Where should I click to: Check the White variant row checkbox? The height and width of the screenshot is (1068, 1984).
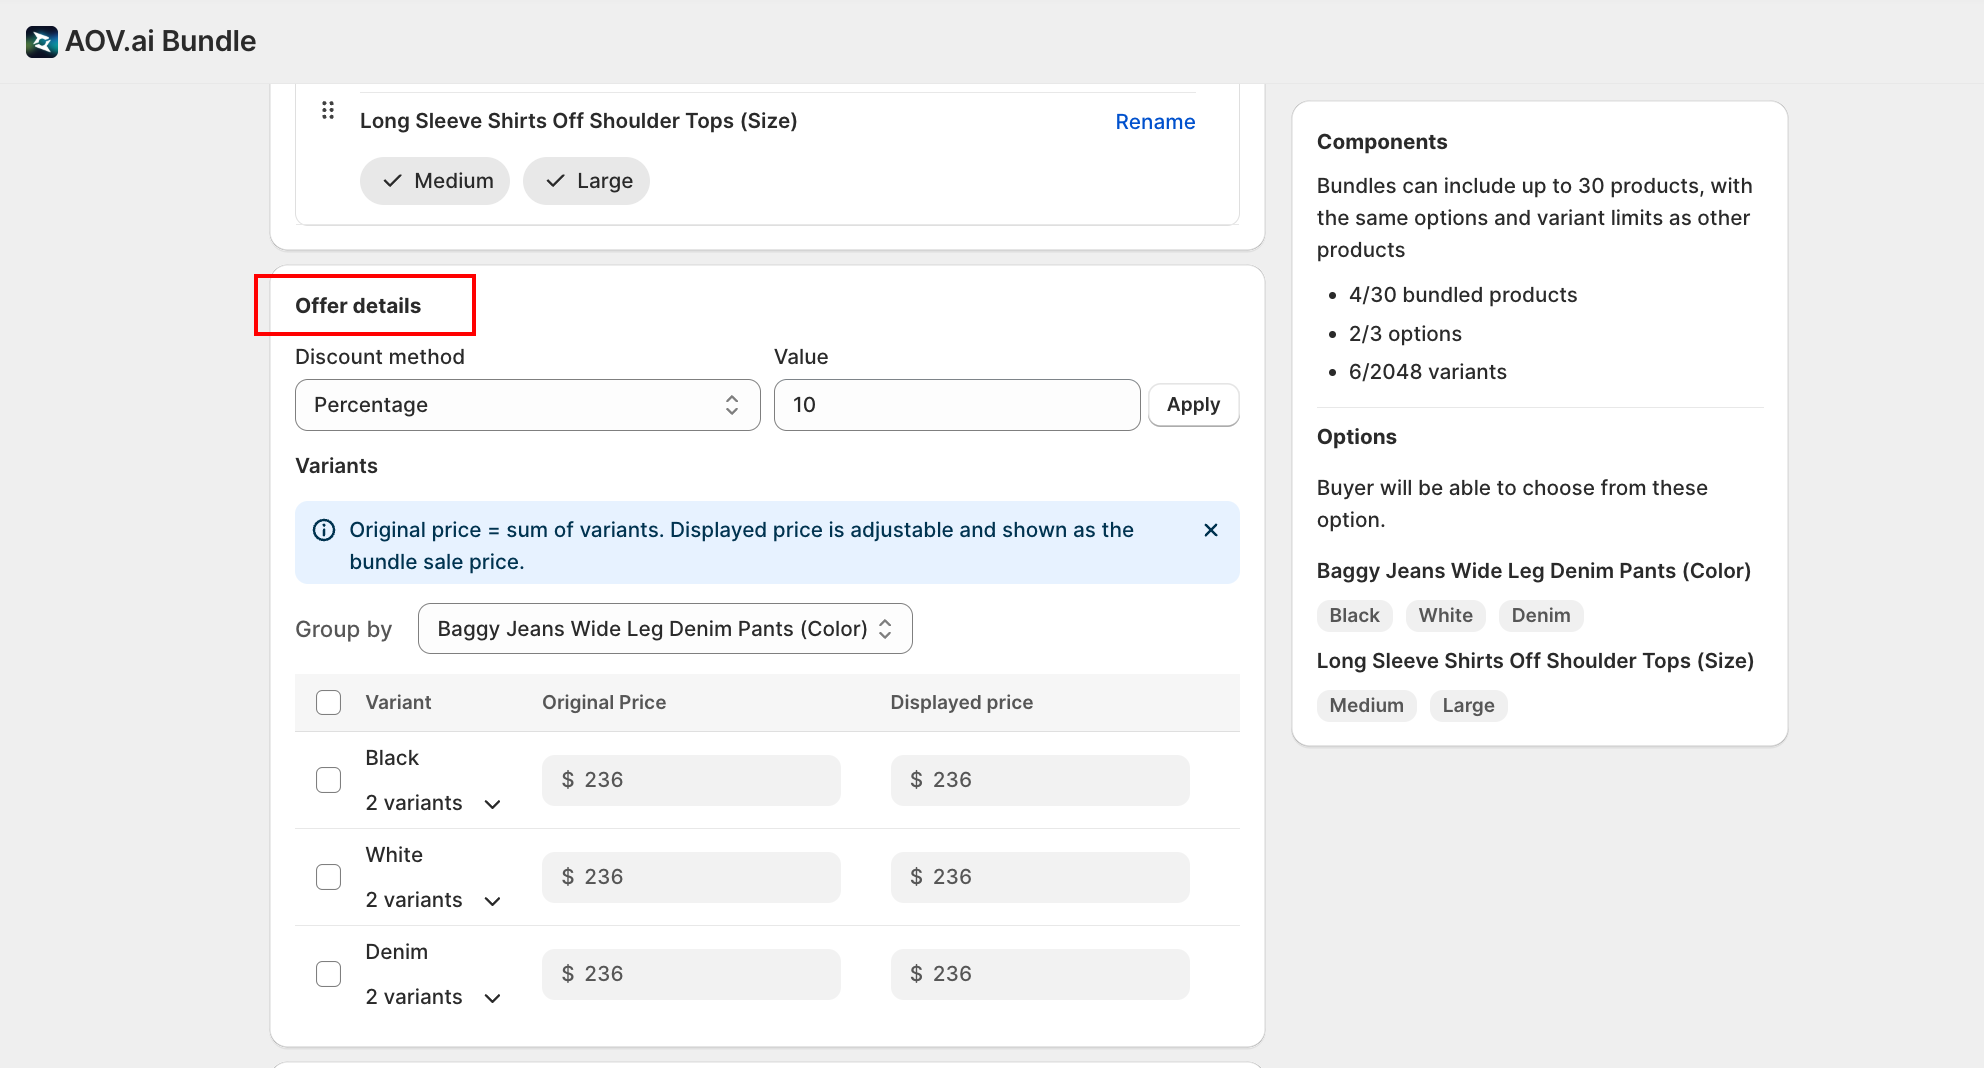(328, 877)
